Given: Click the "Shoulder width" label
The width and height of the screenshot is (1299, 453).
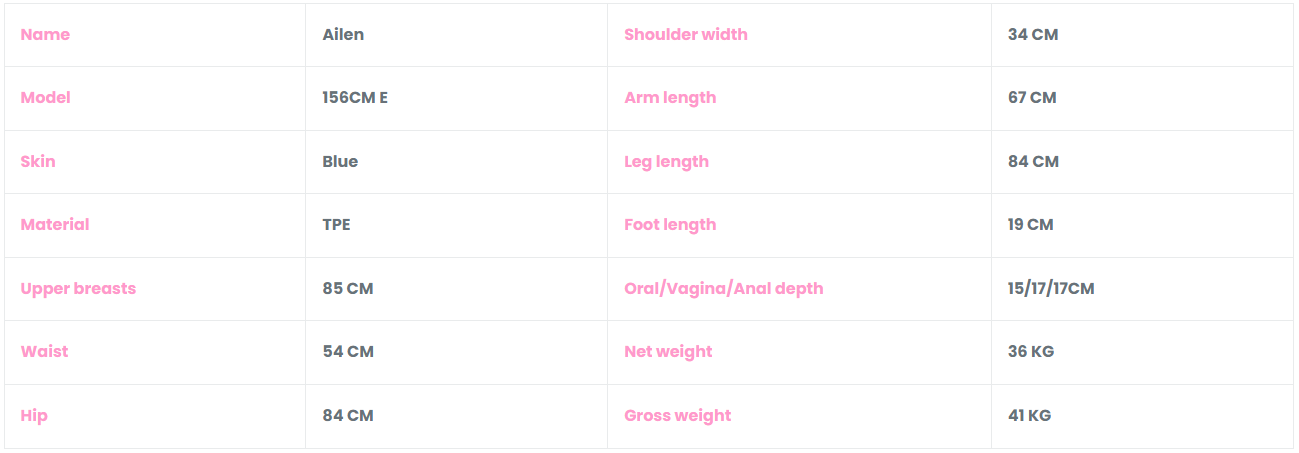Looking at the screenshot, I should tap(686, 35).
